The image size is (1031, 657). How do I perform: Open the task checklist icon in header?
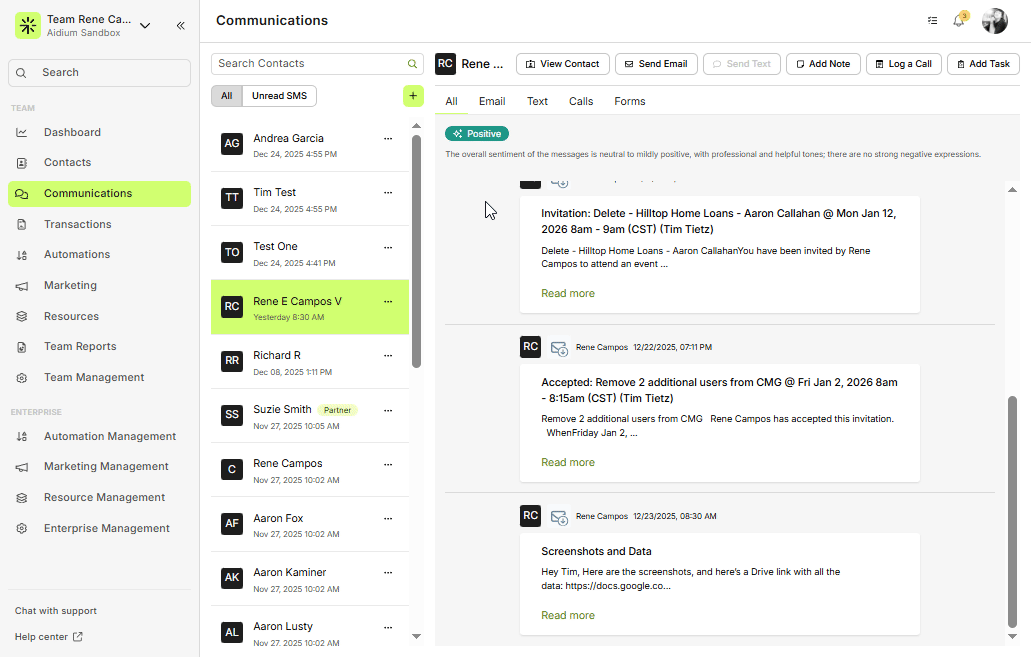coord(932,21)
